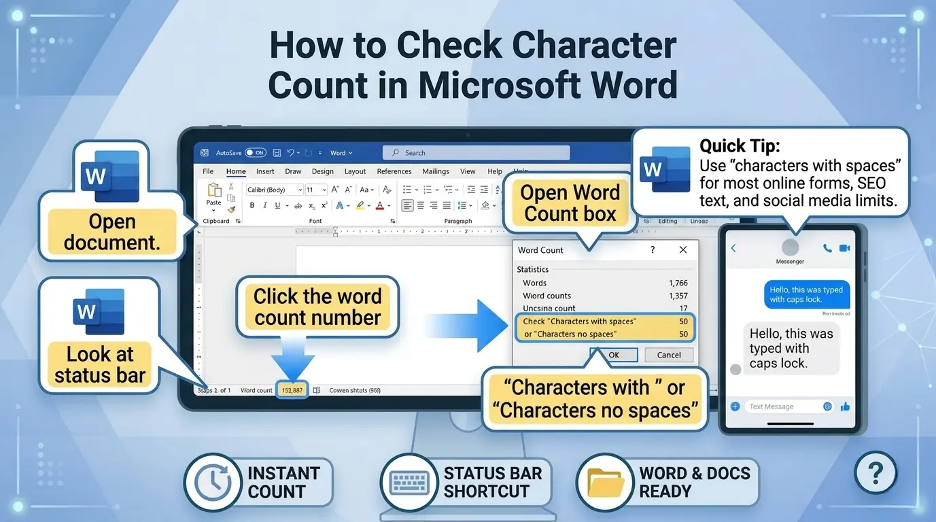The height and width of the screenshot is (522, 936).
Task: Click the Read Mode book icon in status bar
Action: click(x=316, y=390)
